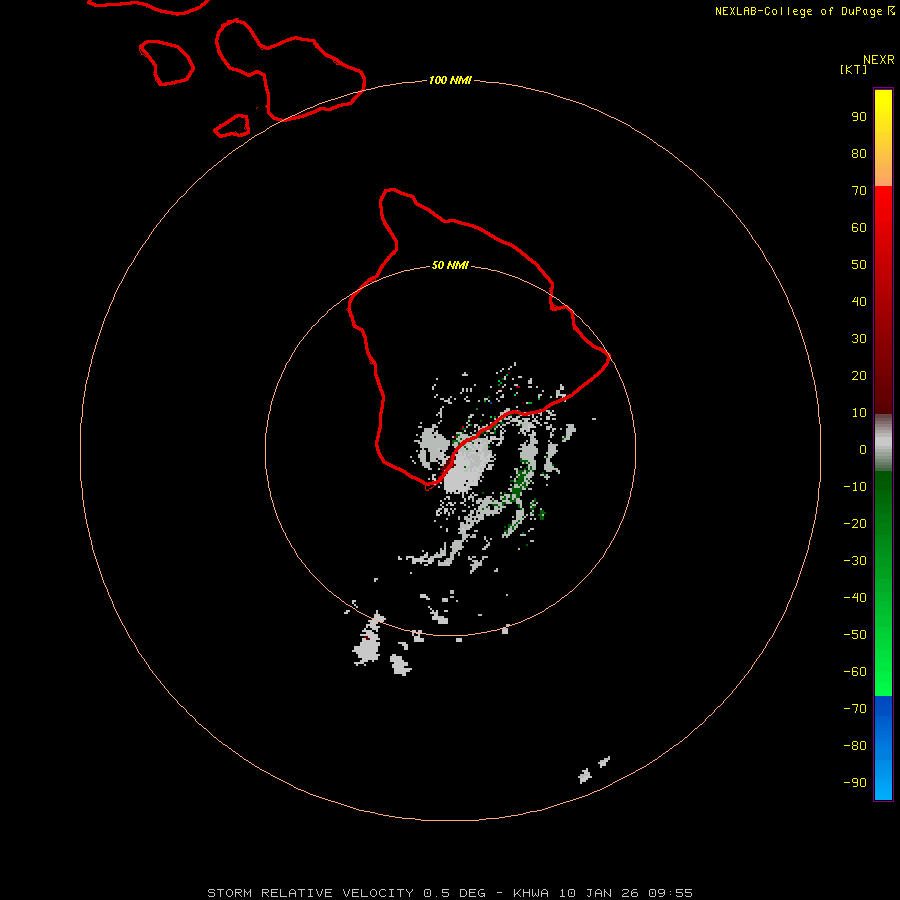
Task: Click the '40' value on the color scale
Action: [x=859, y=301]
